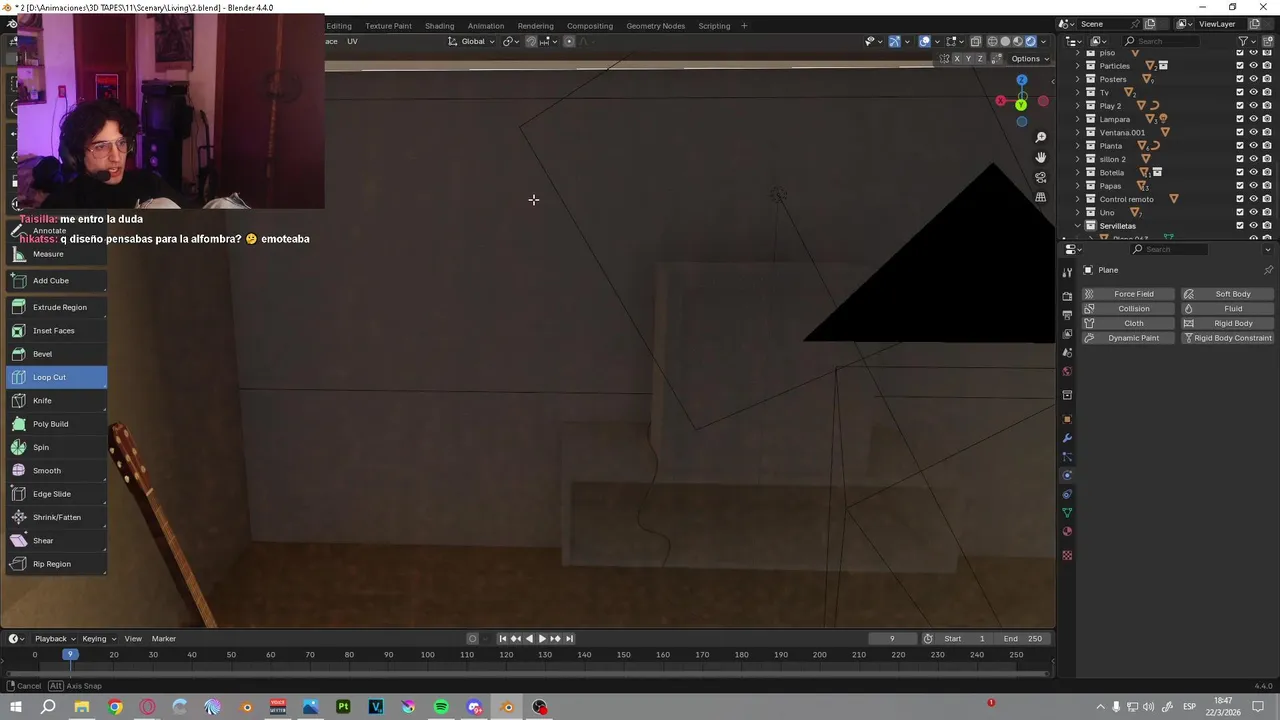Open the Spotify taskbar icon
This screenshot has width=1280, height=720.
coord(441,707)
